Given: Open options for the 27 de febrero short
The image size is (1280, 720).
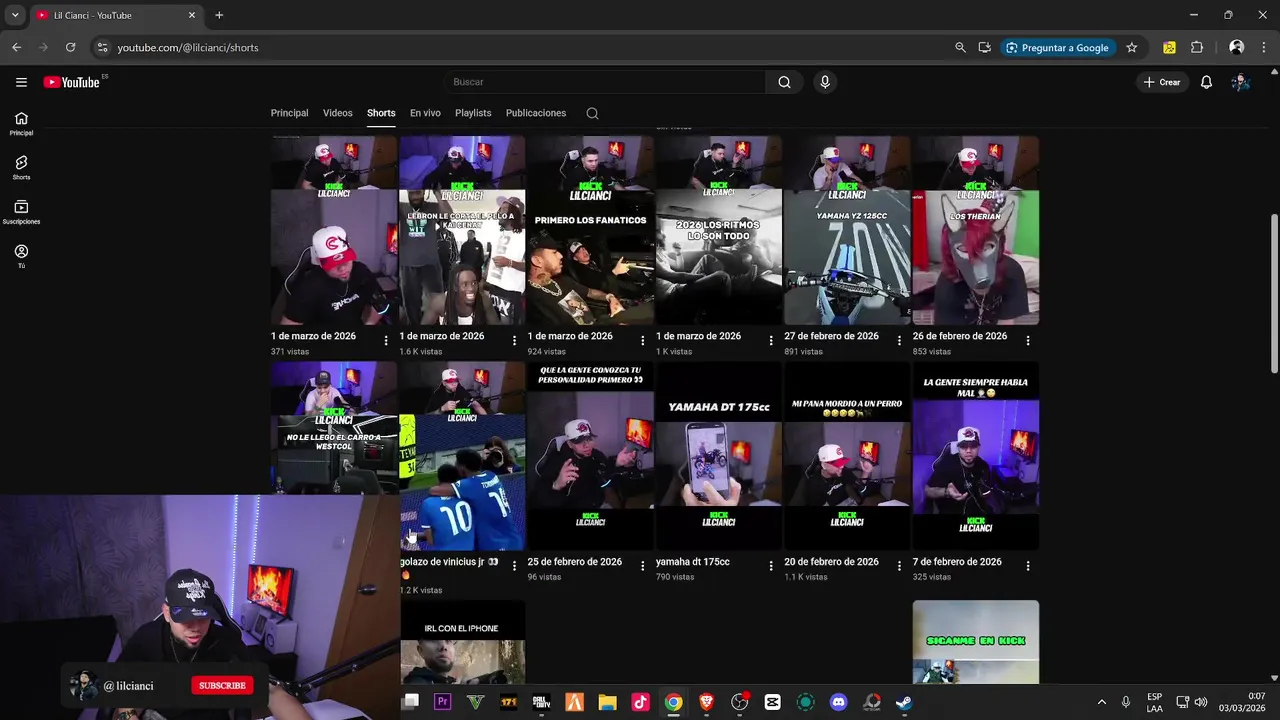Looking at the screenshot, I should 899,341.
